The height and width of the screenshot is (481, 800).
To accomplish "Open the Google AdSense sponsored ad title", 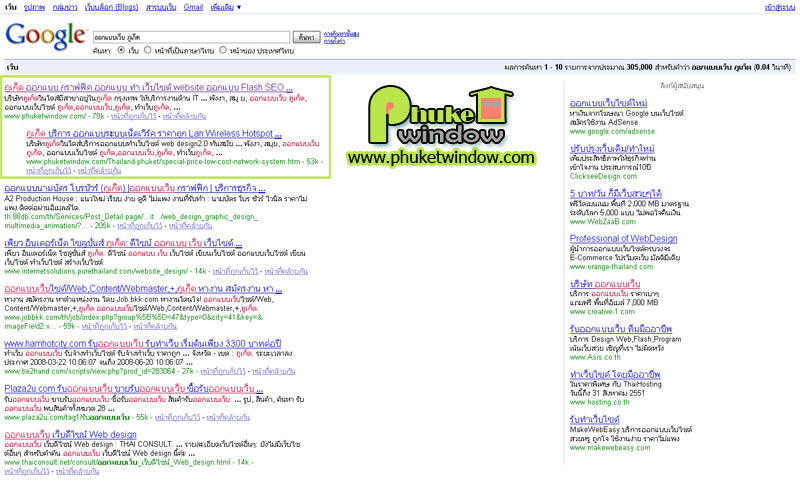I will (x=608, y=103).
